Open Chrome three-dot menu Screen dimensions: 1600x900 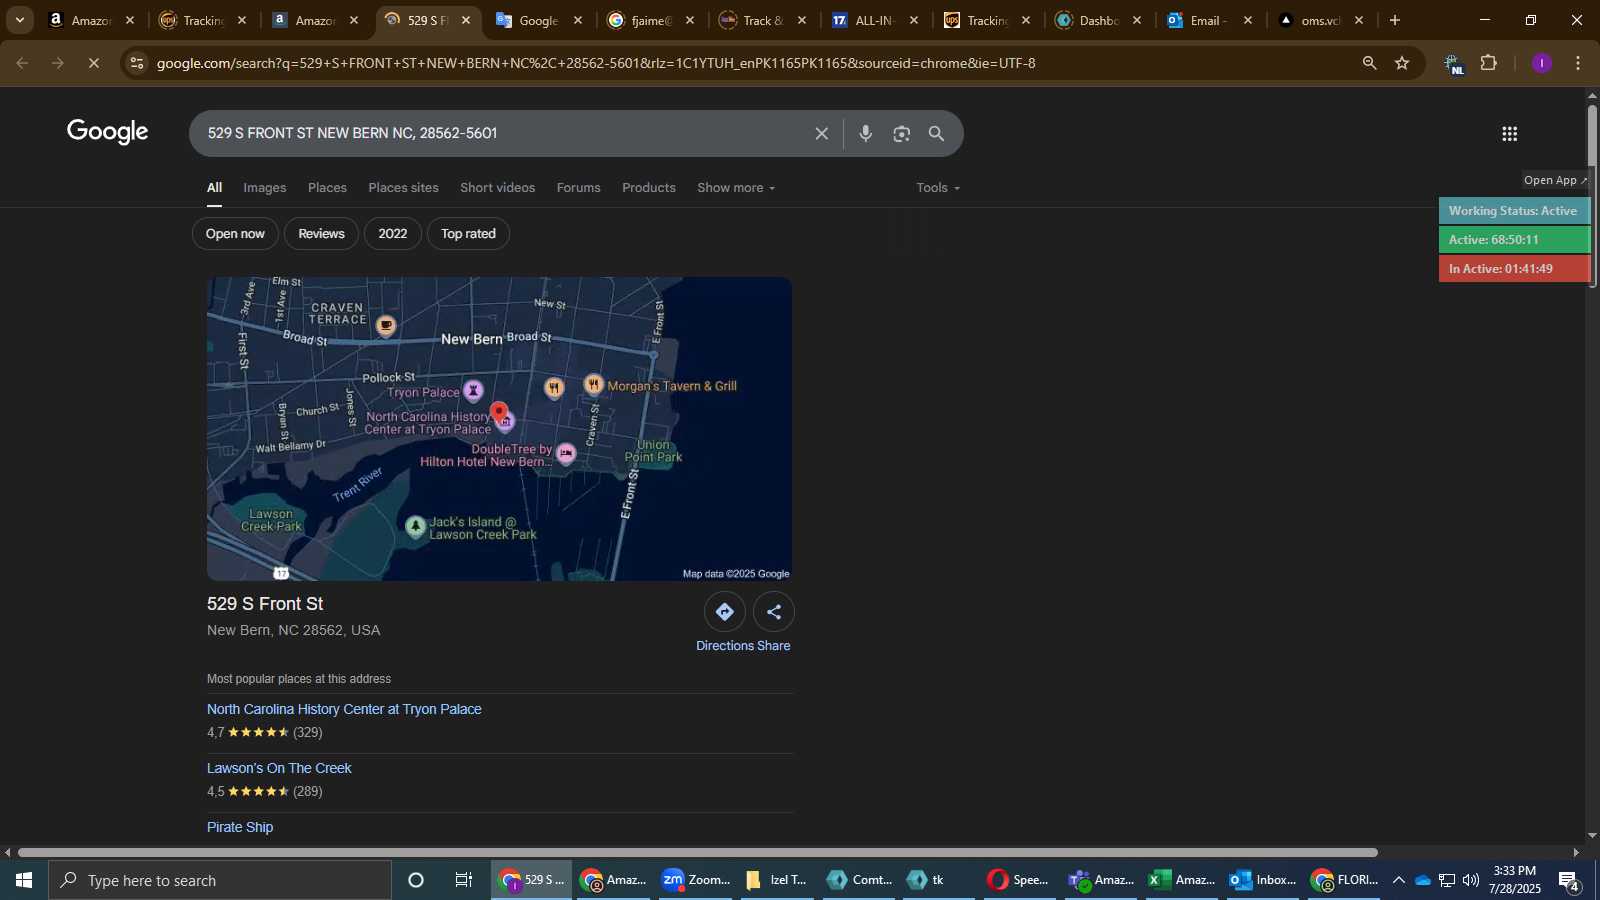pos(1578,63)
